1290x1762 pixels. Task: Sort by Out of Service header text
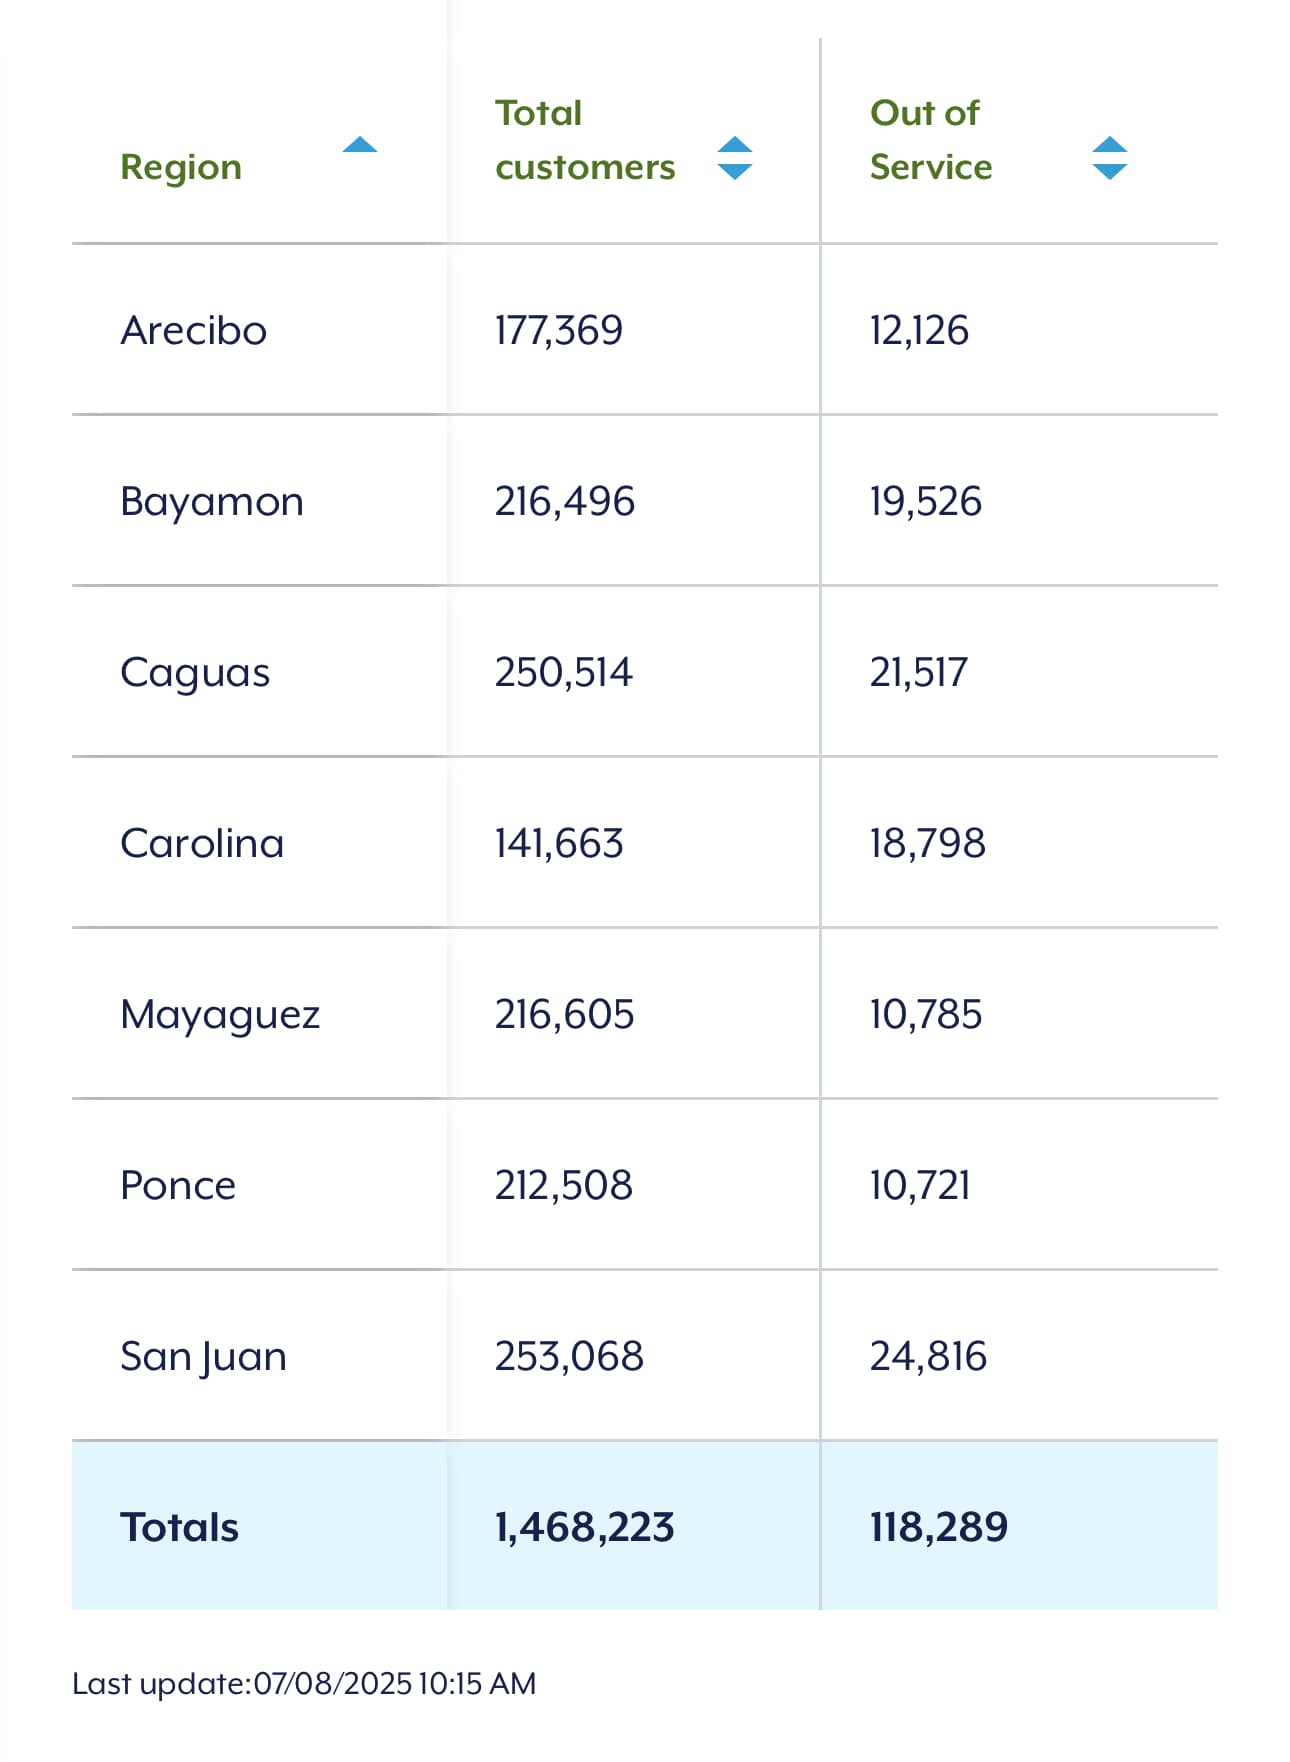(931, 140)
